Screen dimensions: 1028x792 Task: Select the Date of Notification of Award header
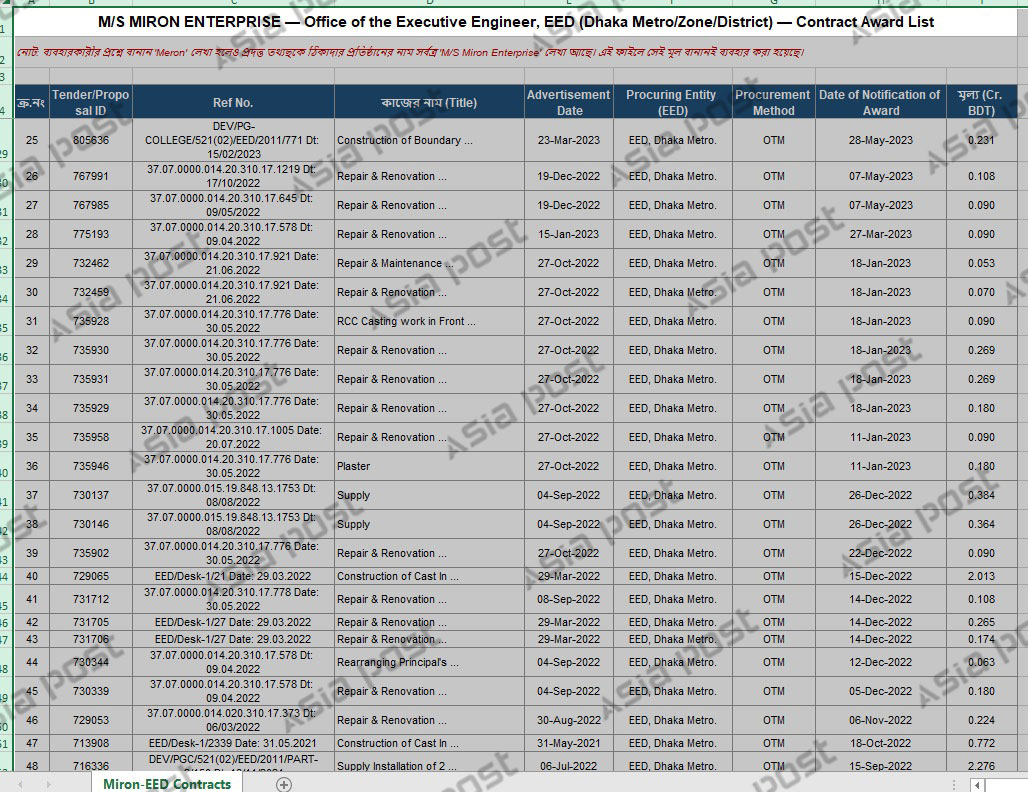[x=880, y=102]
